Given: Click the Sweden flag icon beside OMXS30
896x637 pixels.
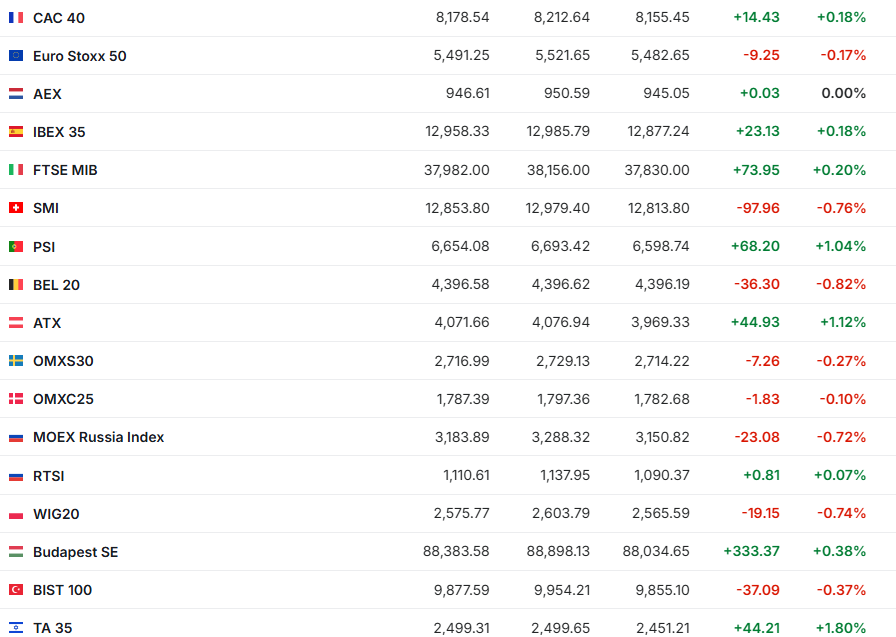Looking at the screenshot, I should [16, 361].
